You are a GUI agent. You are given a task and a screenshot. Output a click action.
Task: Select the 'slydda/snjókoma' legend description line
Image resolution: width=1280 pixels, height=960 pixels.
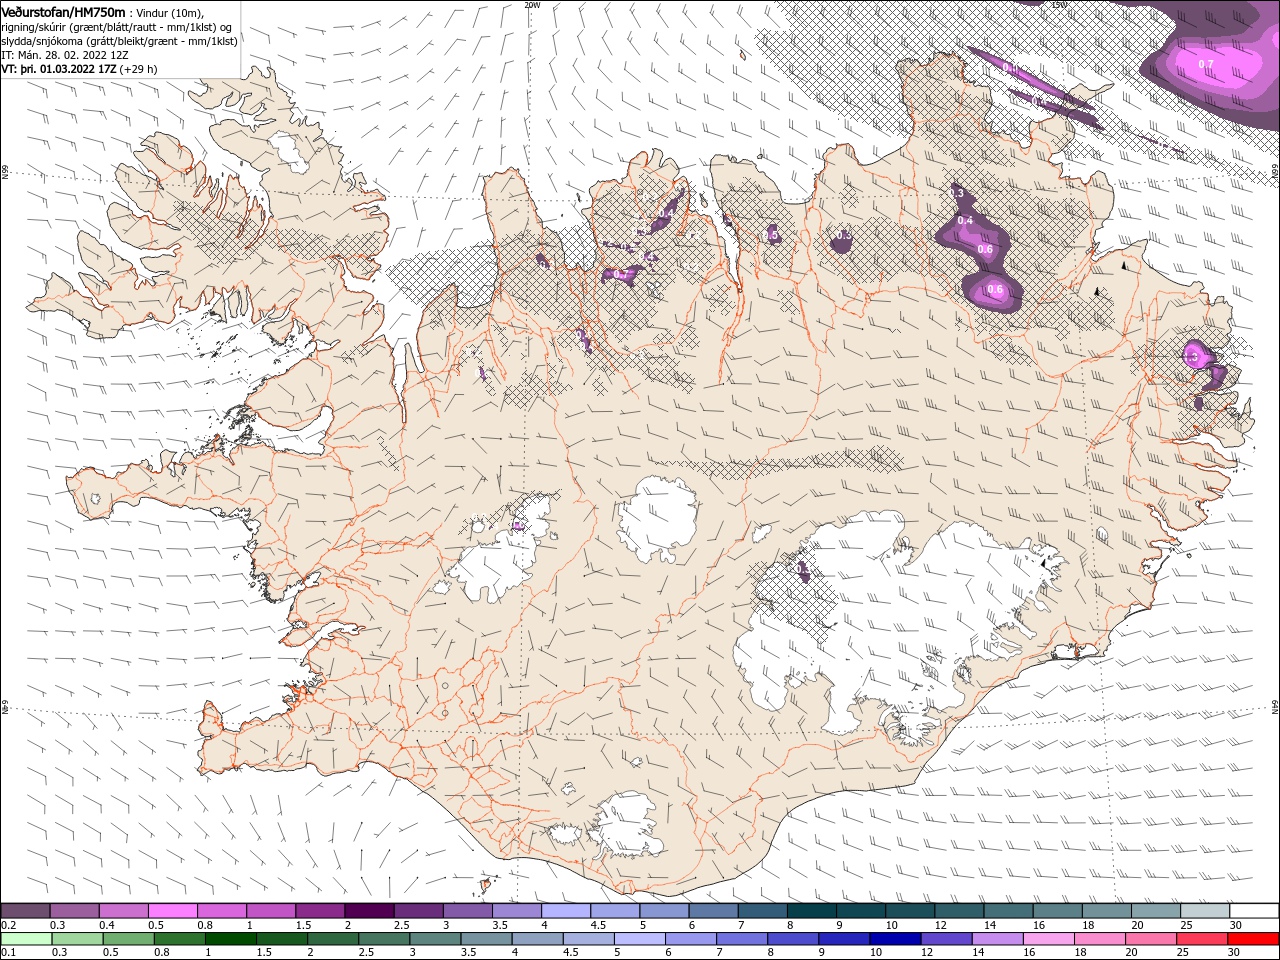119,41
